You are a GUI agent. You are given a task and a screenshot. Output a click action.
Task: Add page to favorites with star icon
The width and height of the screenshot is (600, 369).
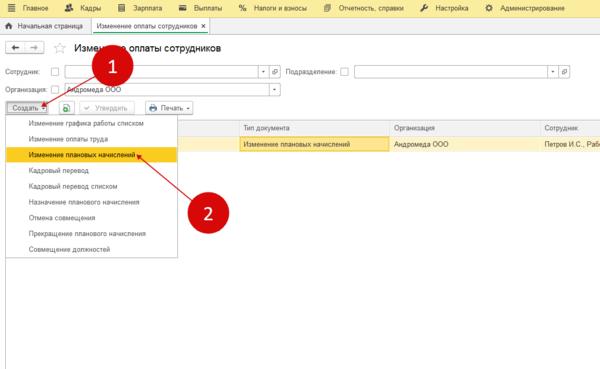(60, 48)
